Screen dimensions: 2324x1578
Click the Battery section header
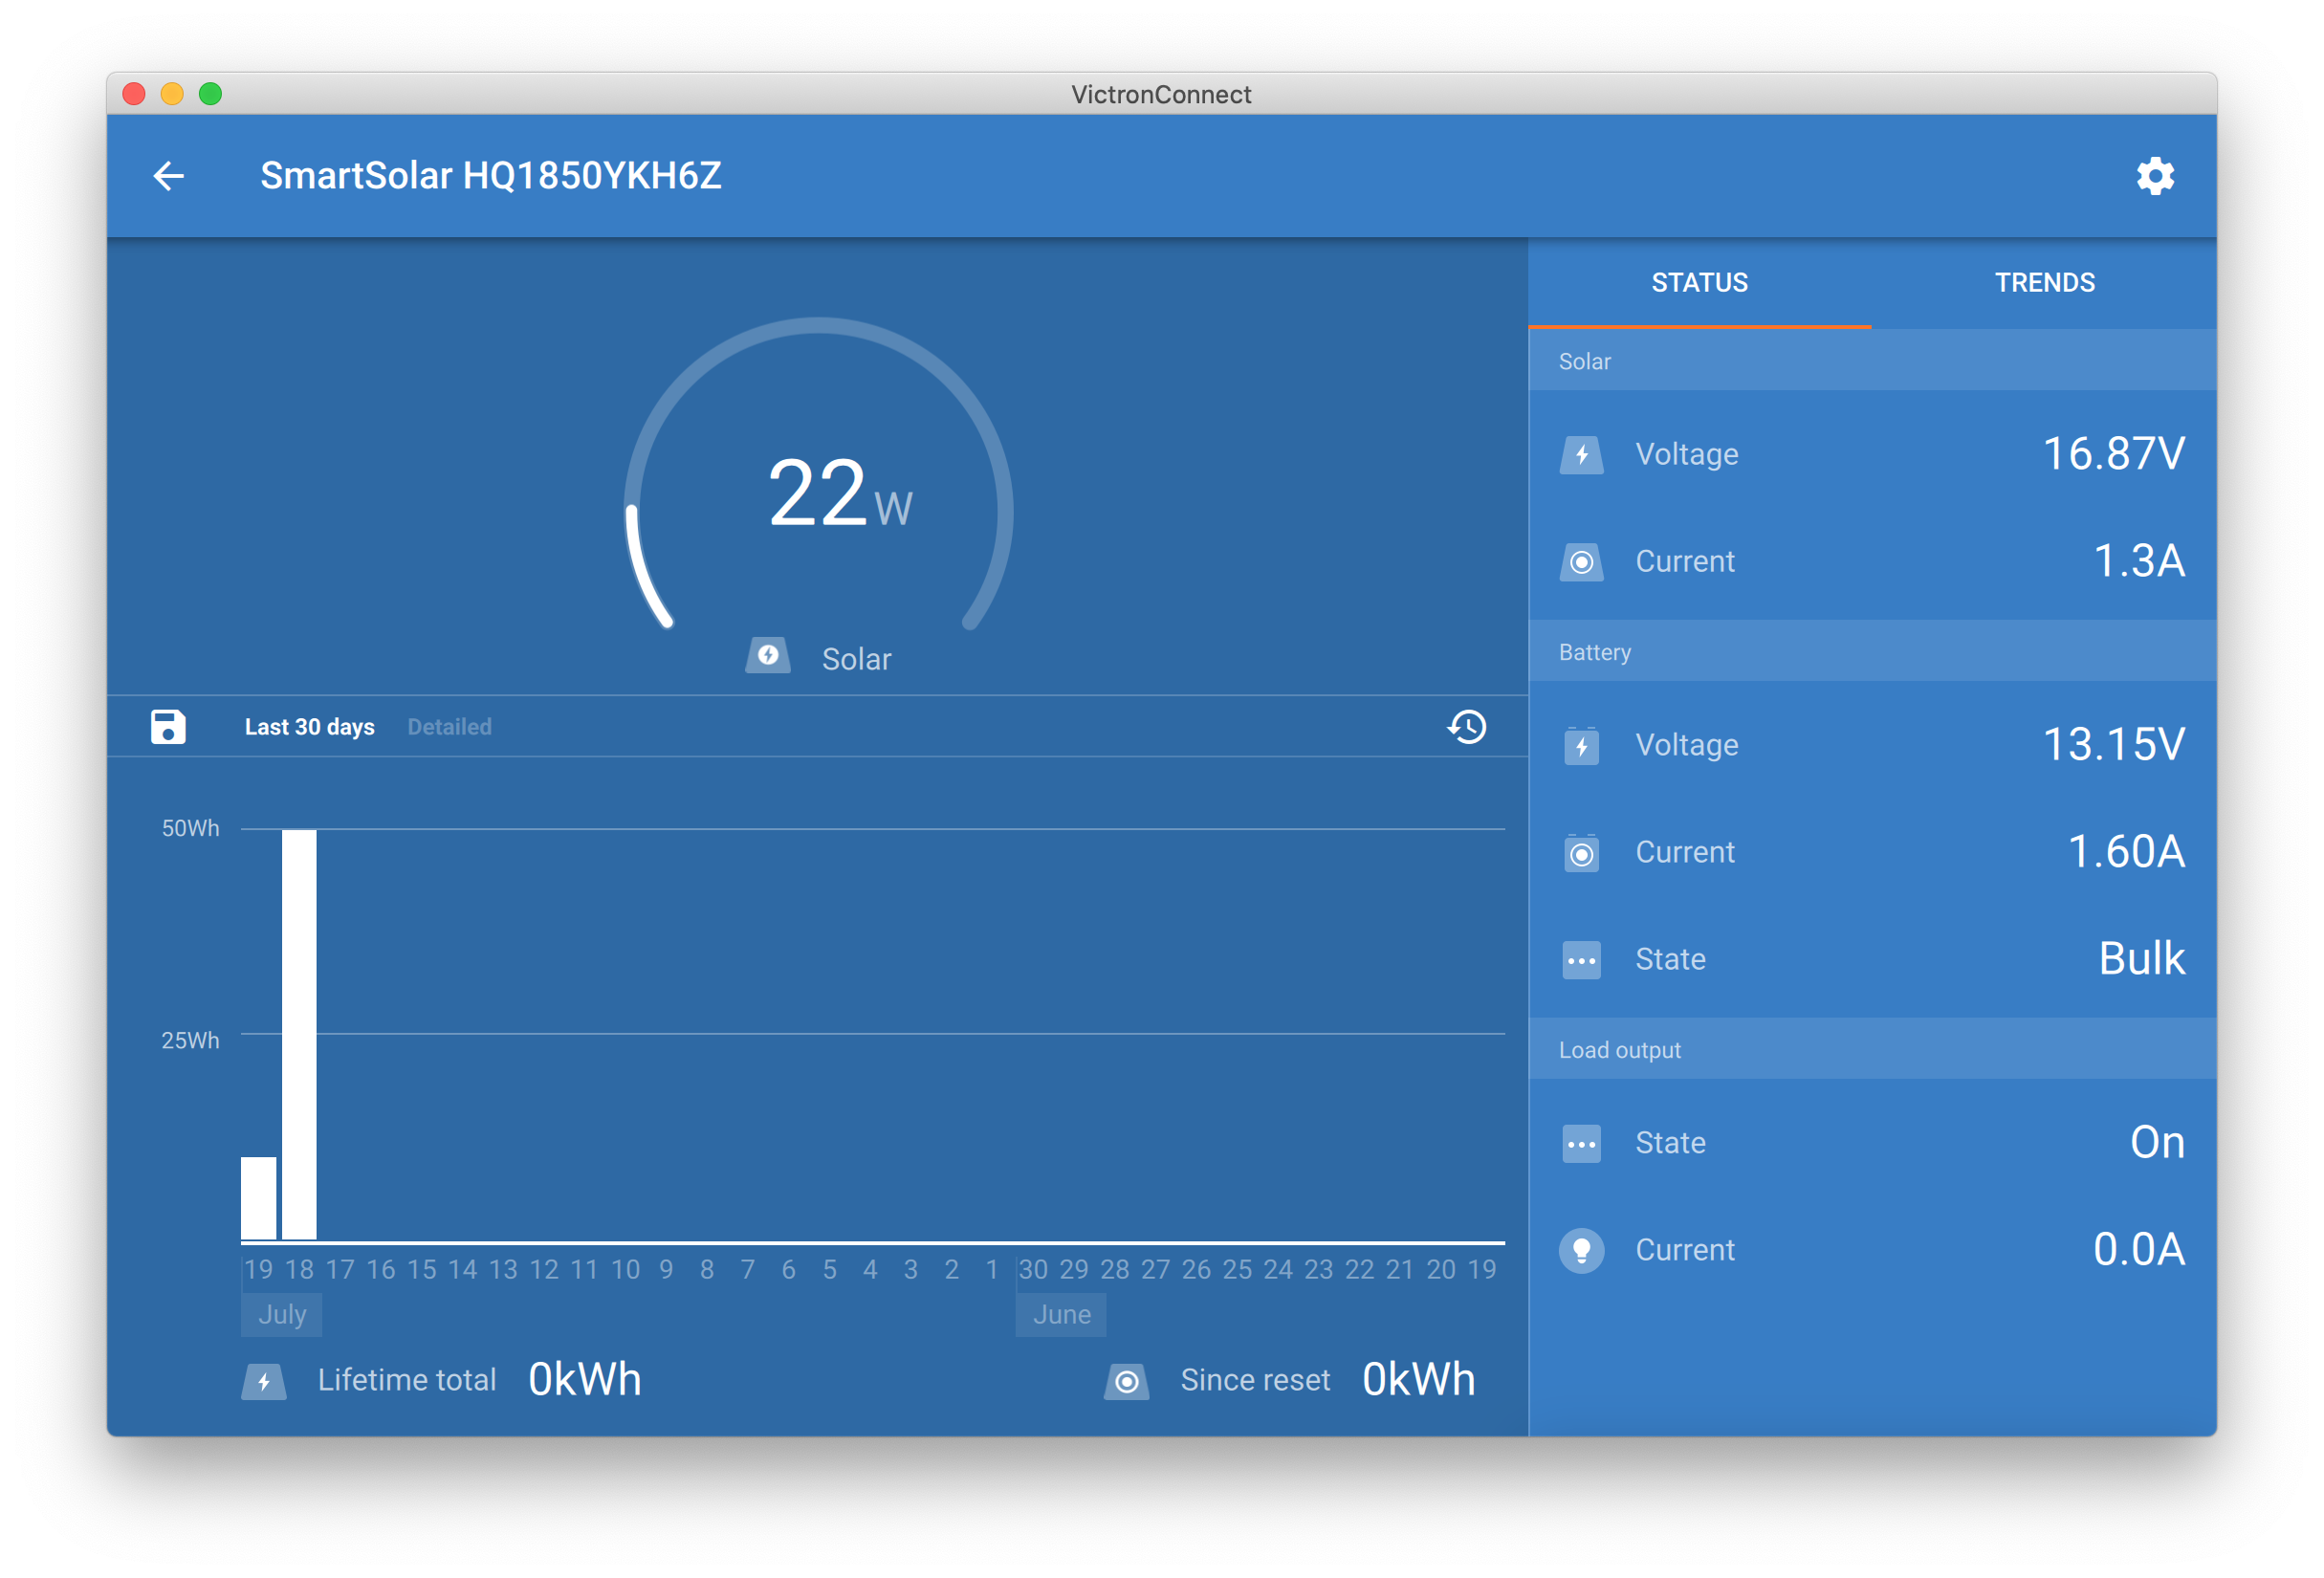pos(1872,652)
